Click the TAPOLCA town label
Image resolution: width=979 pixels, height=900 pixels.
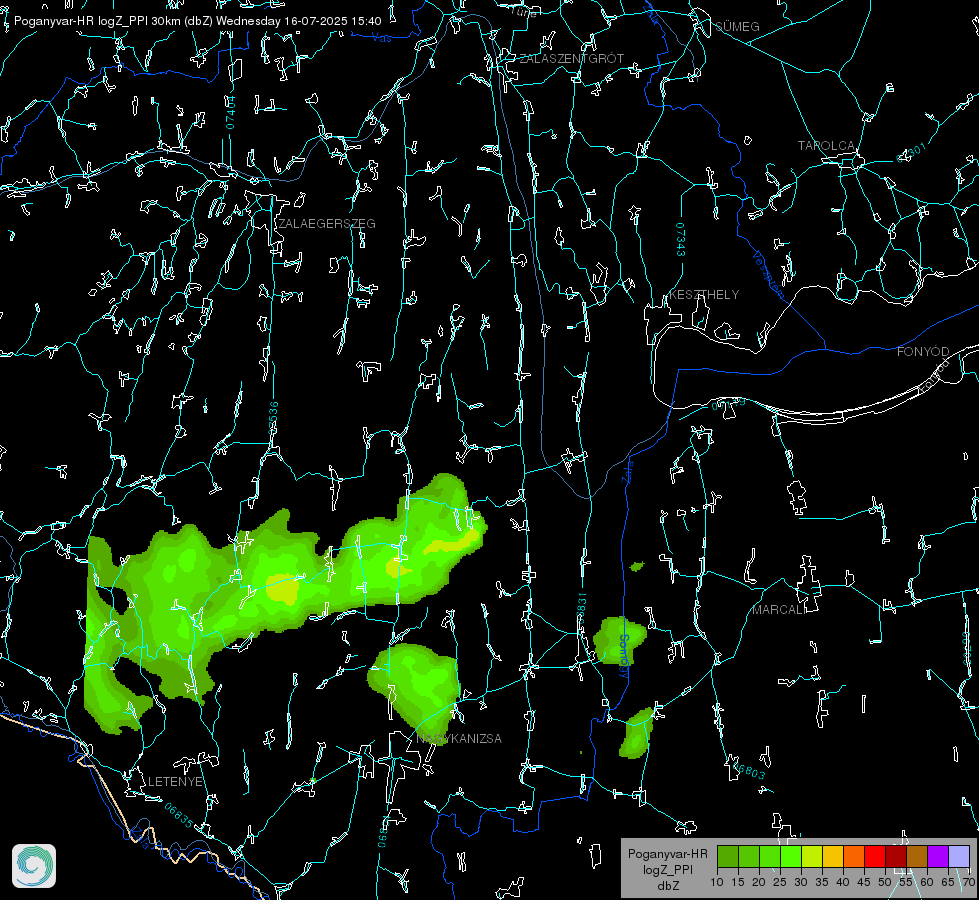pos(826,146)
